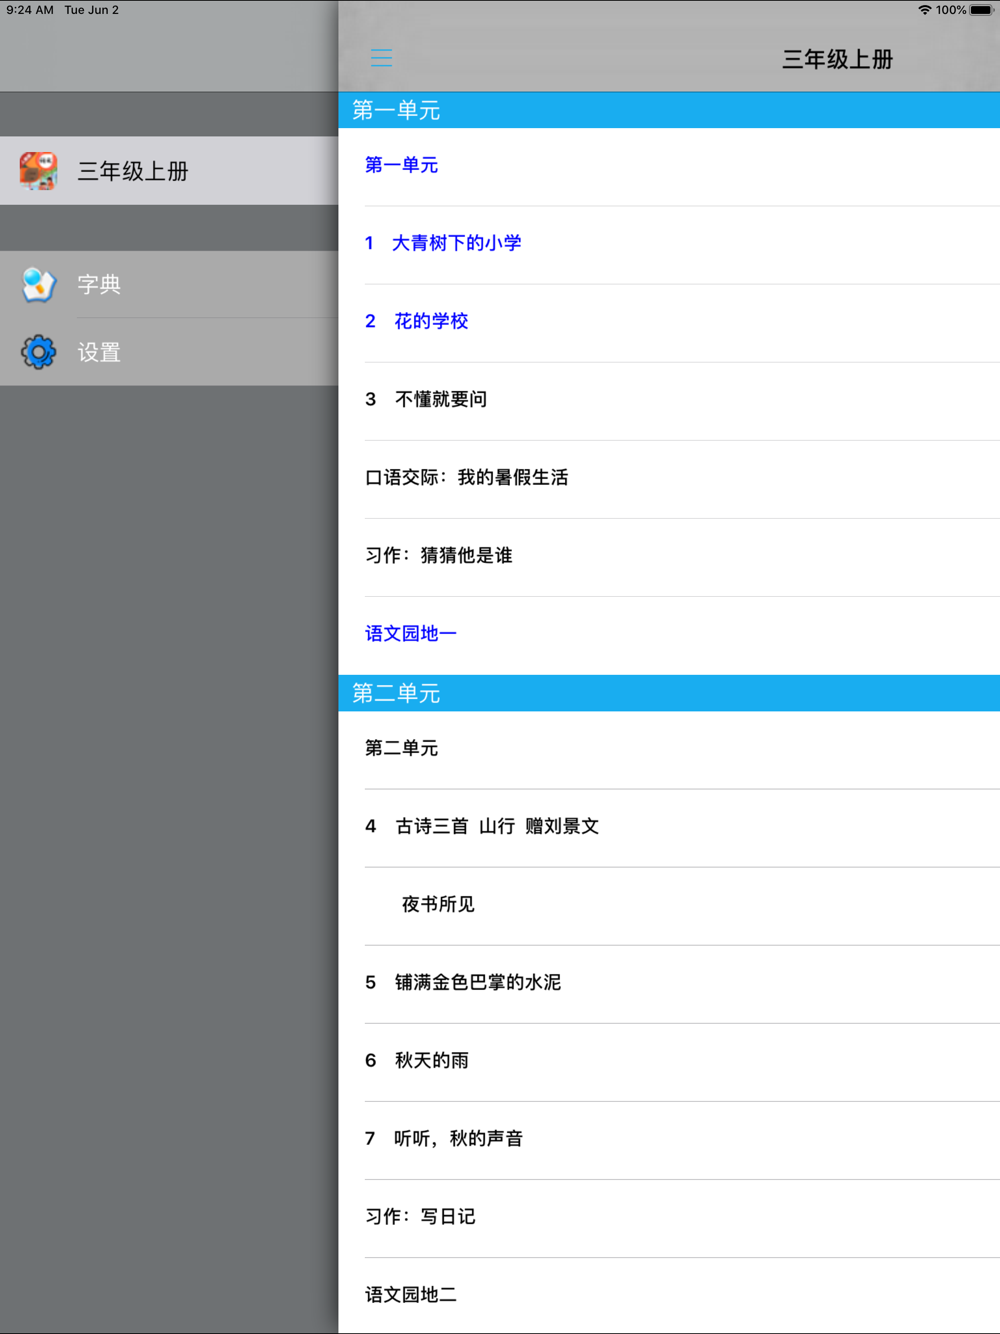Open lesson 4 古诗三首 山行 赠刘景文
The image size is (1000, 1334).
[669, 828]
